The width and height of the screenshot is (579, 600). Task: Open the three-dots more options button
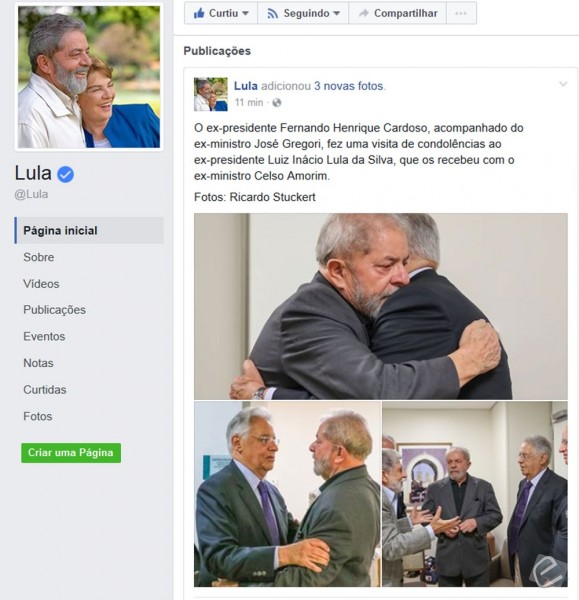point(461,13)
